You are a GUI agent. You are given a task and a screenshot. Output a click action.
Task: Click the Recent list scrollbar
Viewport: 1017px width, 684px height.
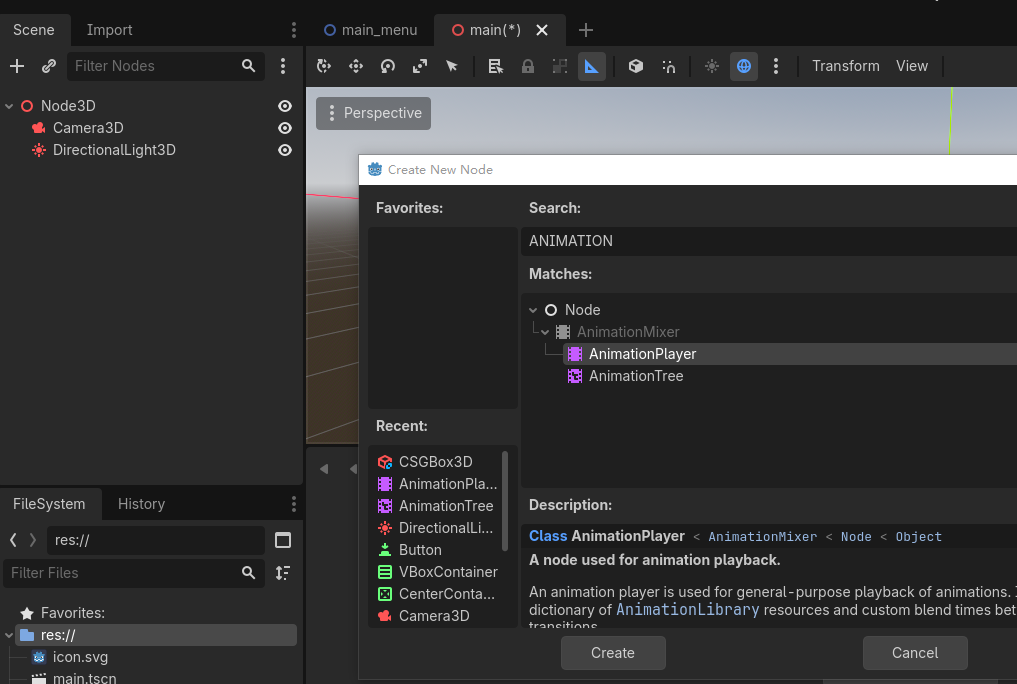click(505, 501)
